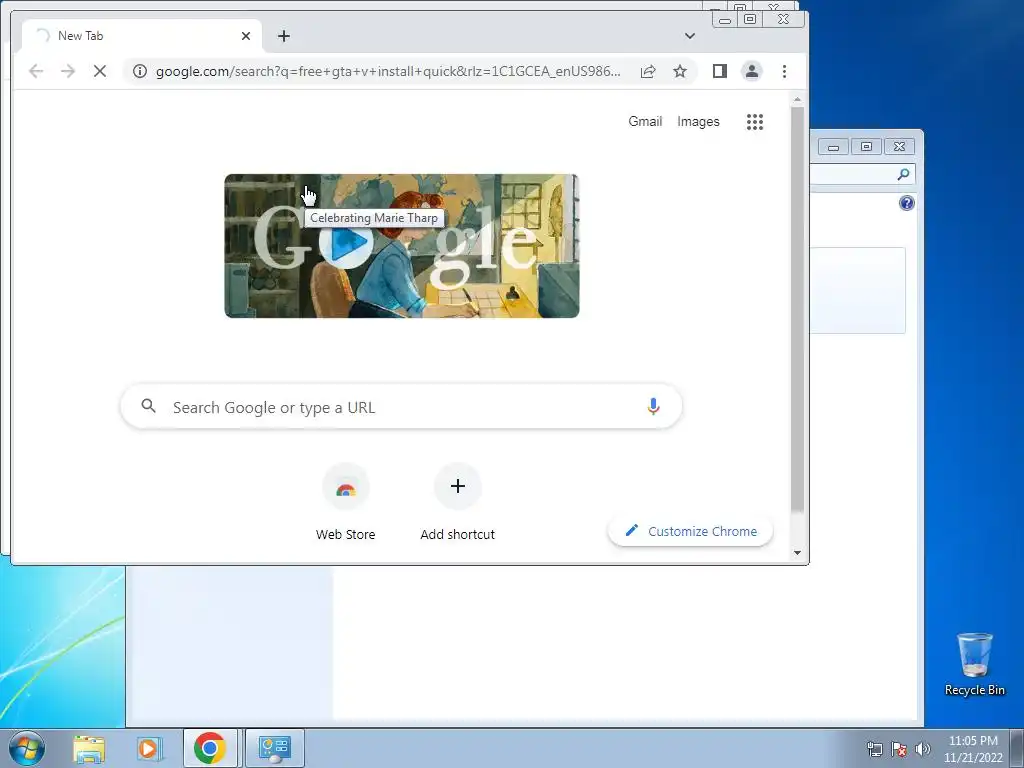Screen dimensions: 1024x768
Task: Open the Recycle Bin desktop icon
Action: point(974,664)
